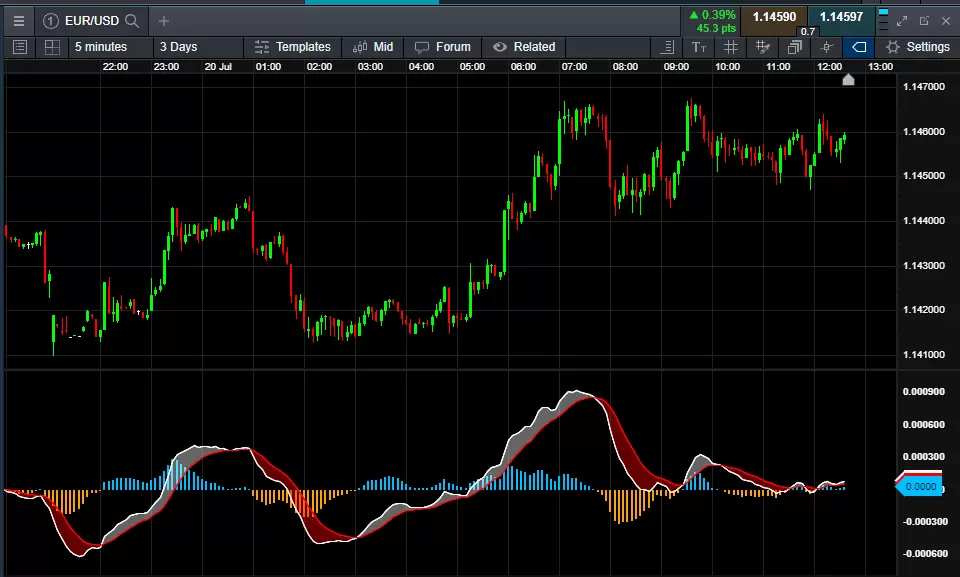Toggle the chart pop-out icon
960x577 pixels.
[922, 19]
